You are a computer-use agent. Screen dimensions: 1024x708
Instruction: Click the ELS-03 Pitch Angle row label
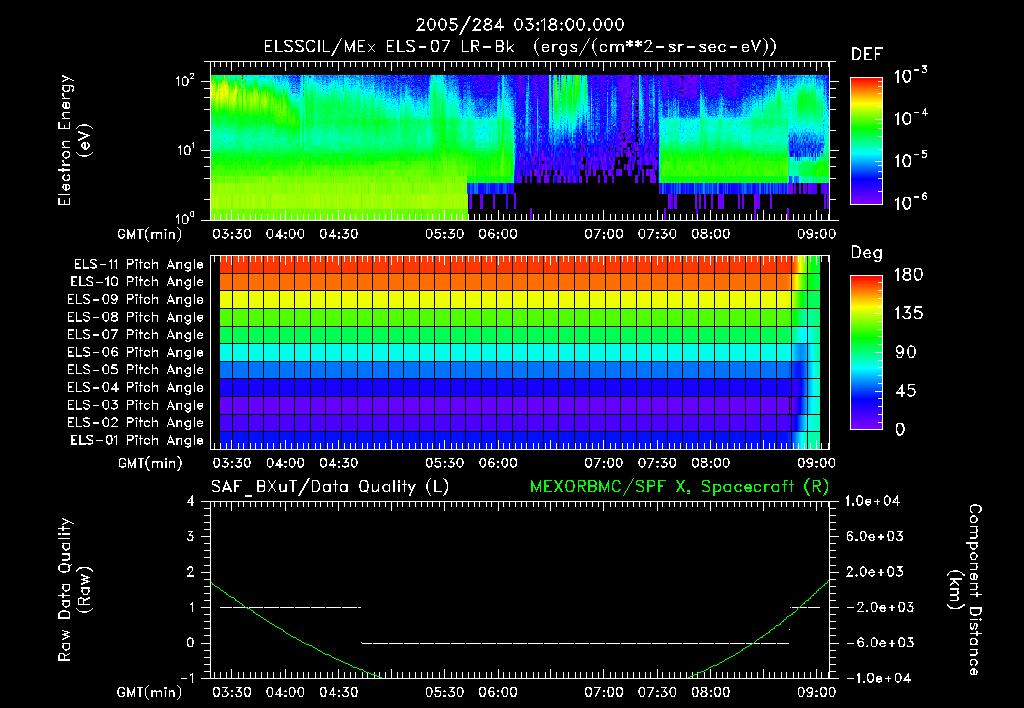136,405
